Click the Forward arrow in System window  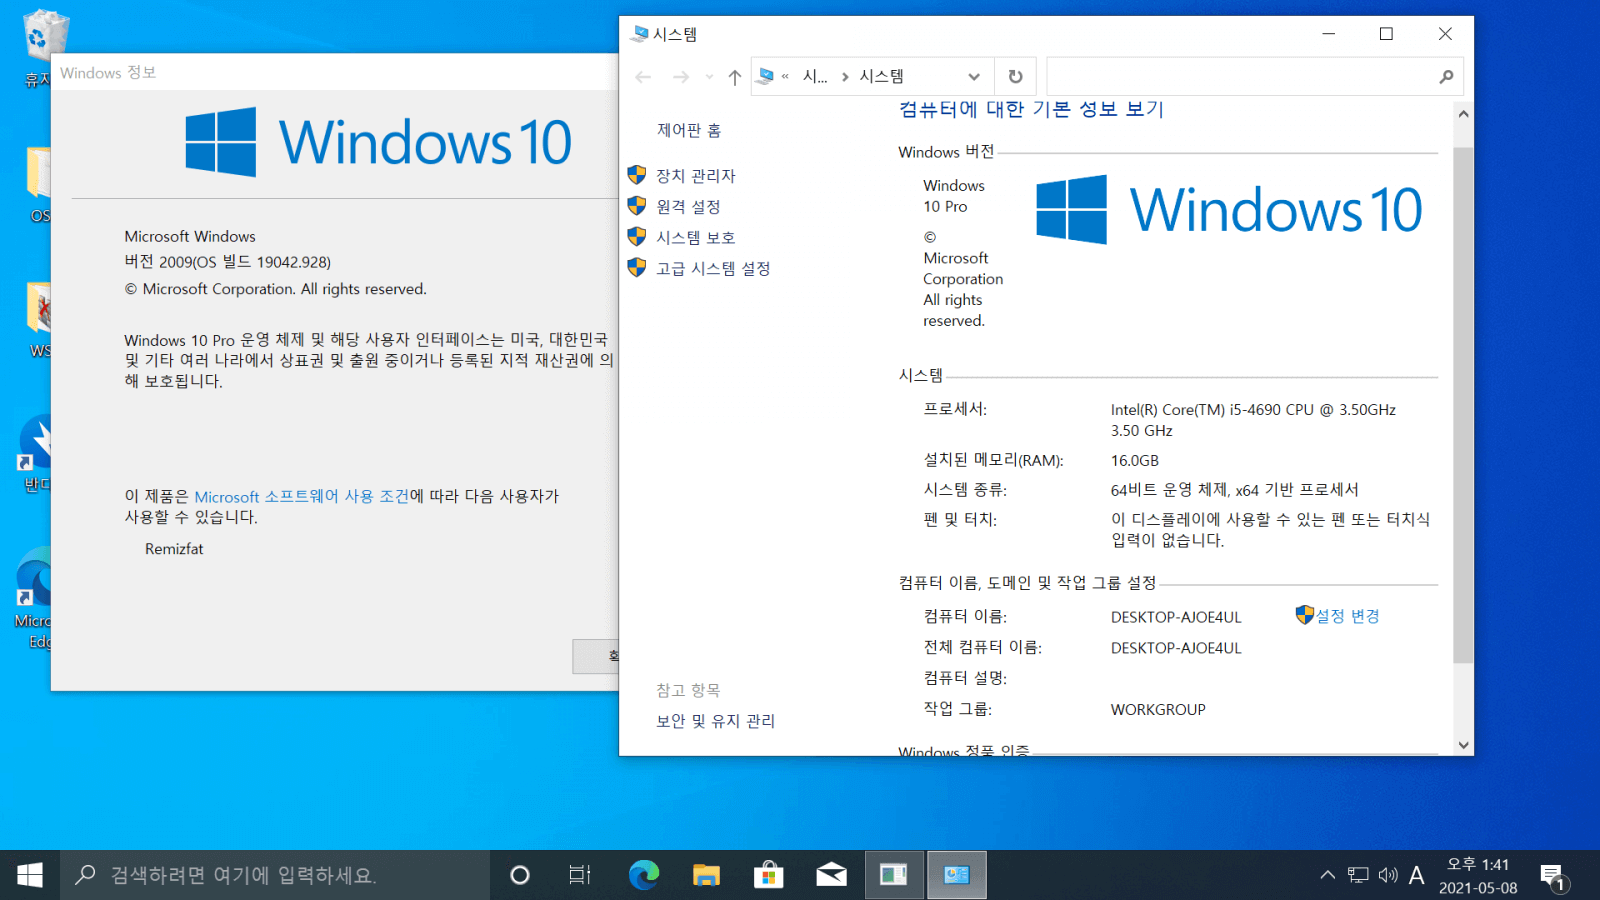(x=681, y=77)
